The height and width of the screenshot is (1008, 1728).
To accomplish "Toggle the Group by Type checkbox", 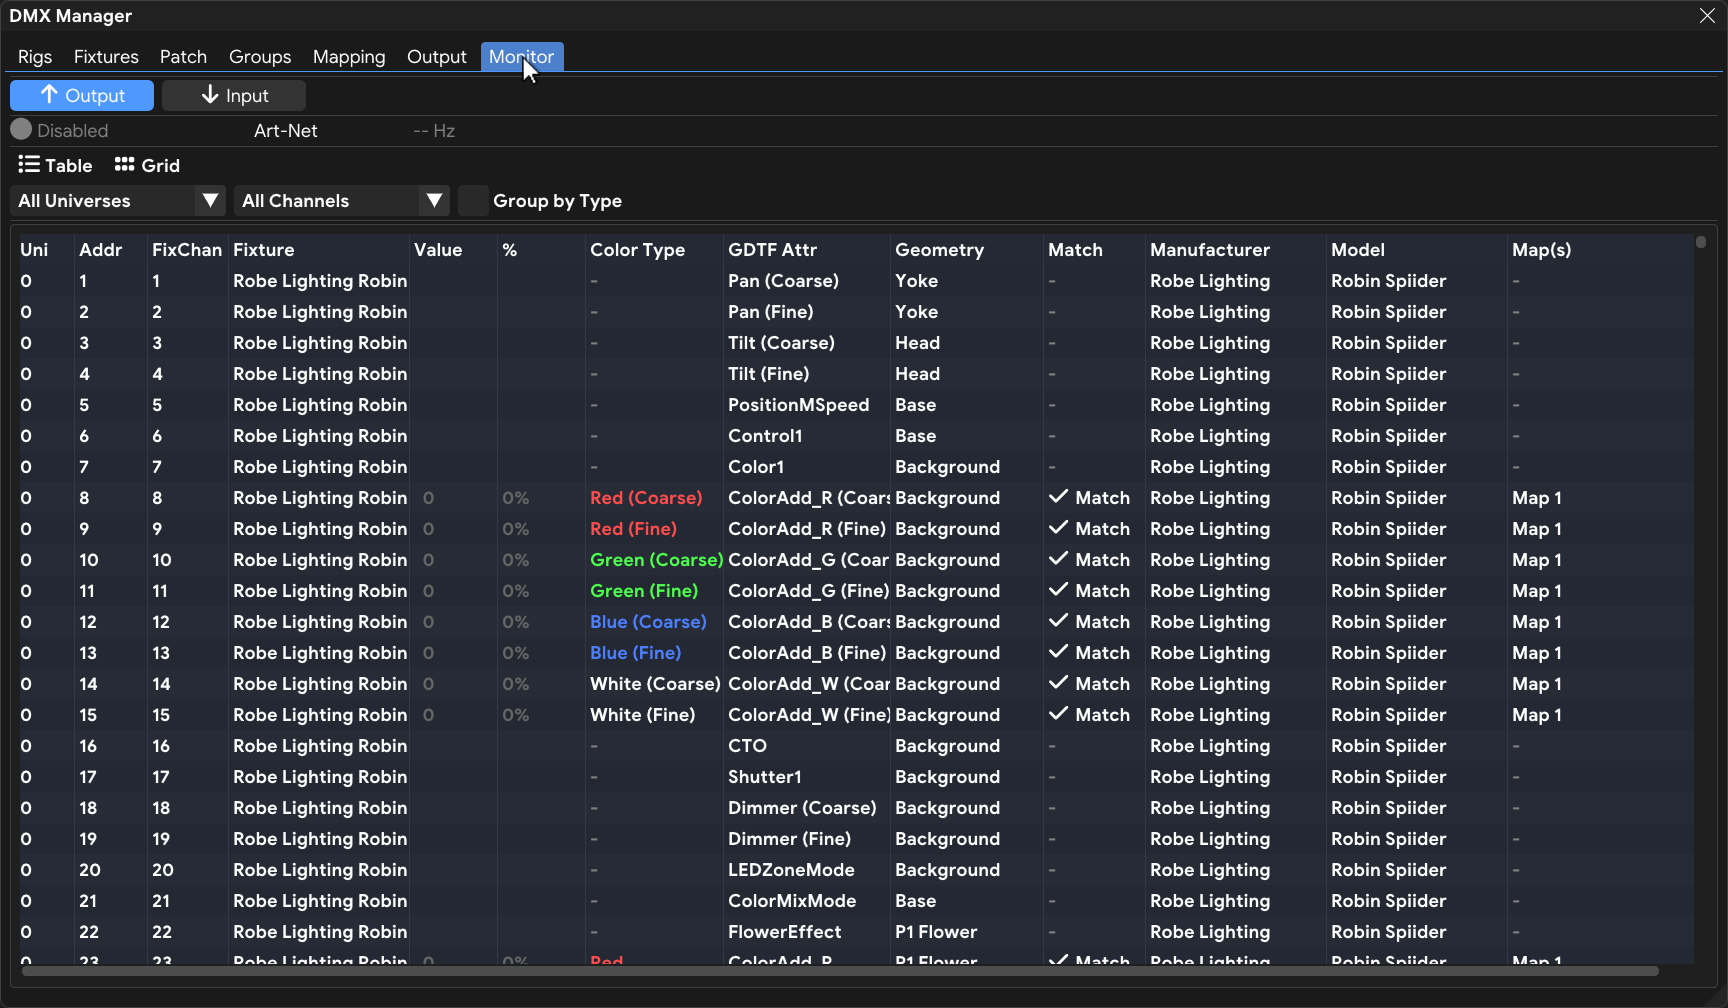I will (473, 201).
